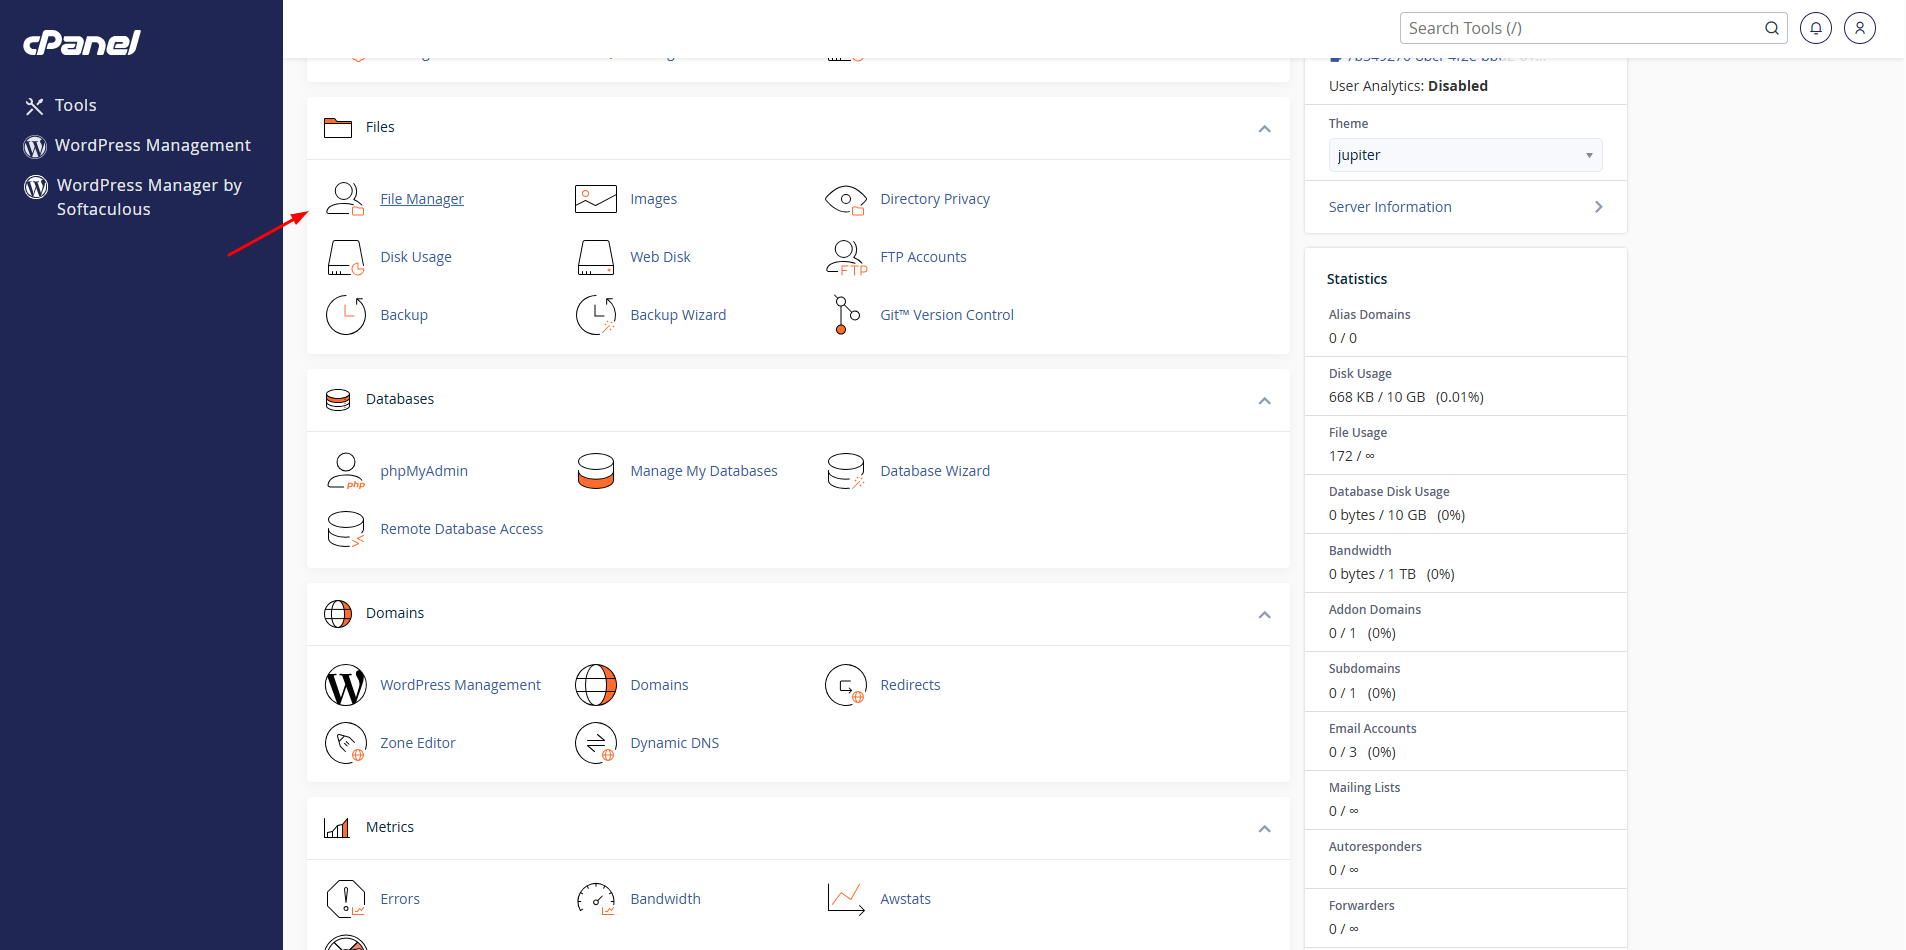Screen dimensions: 1906x950
Task: Collapse the Domains section
Action: pyautogui.click(x=1264, y=614)
